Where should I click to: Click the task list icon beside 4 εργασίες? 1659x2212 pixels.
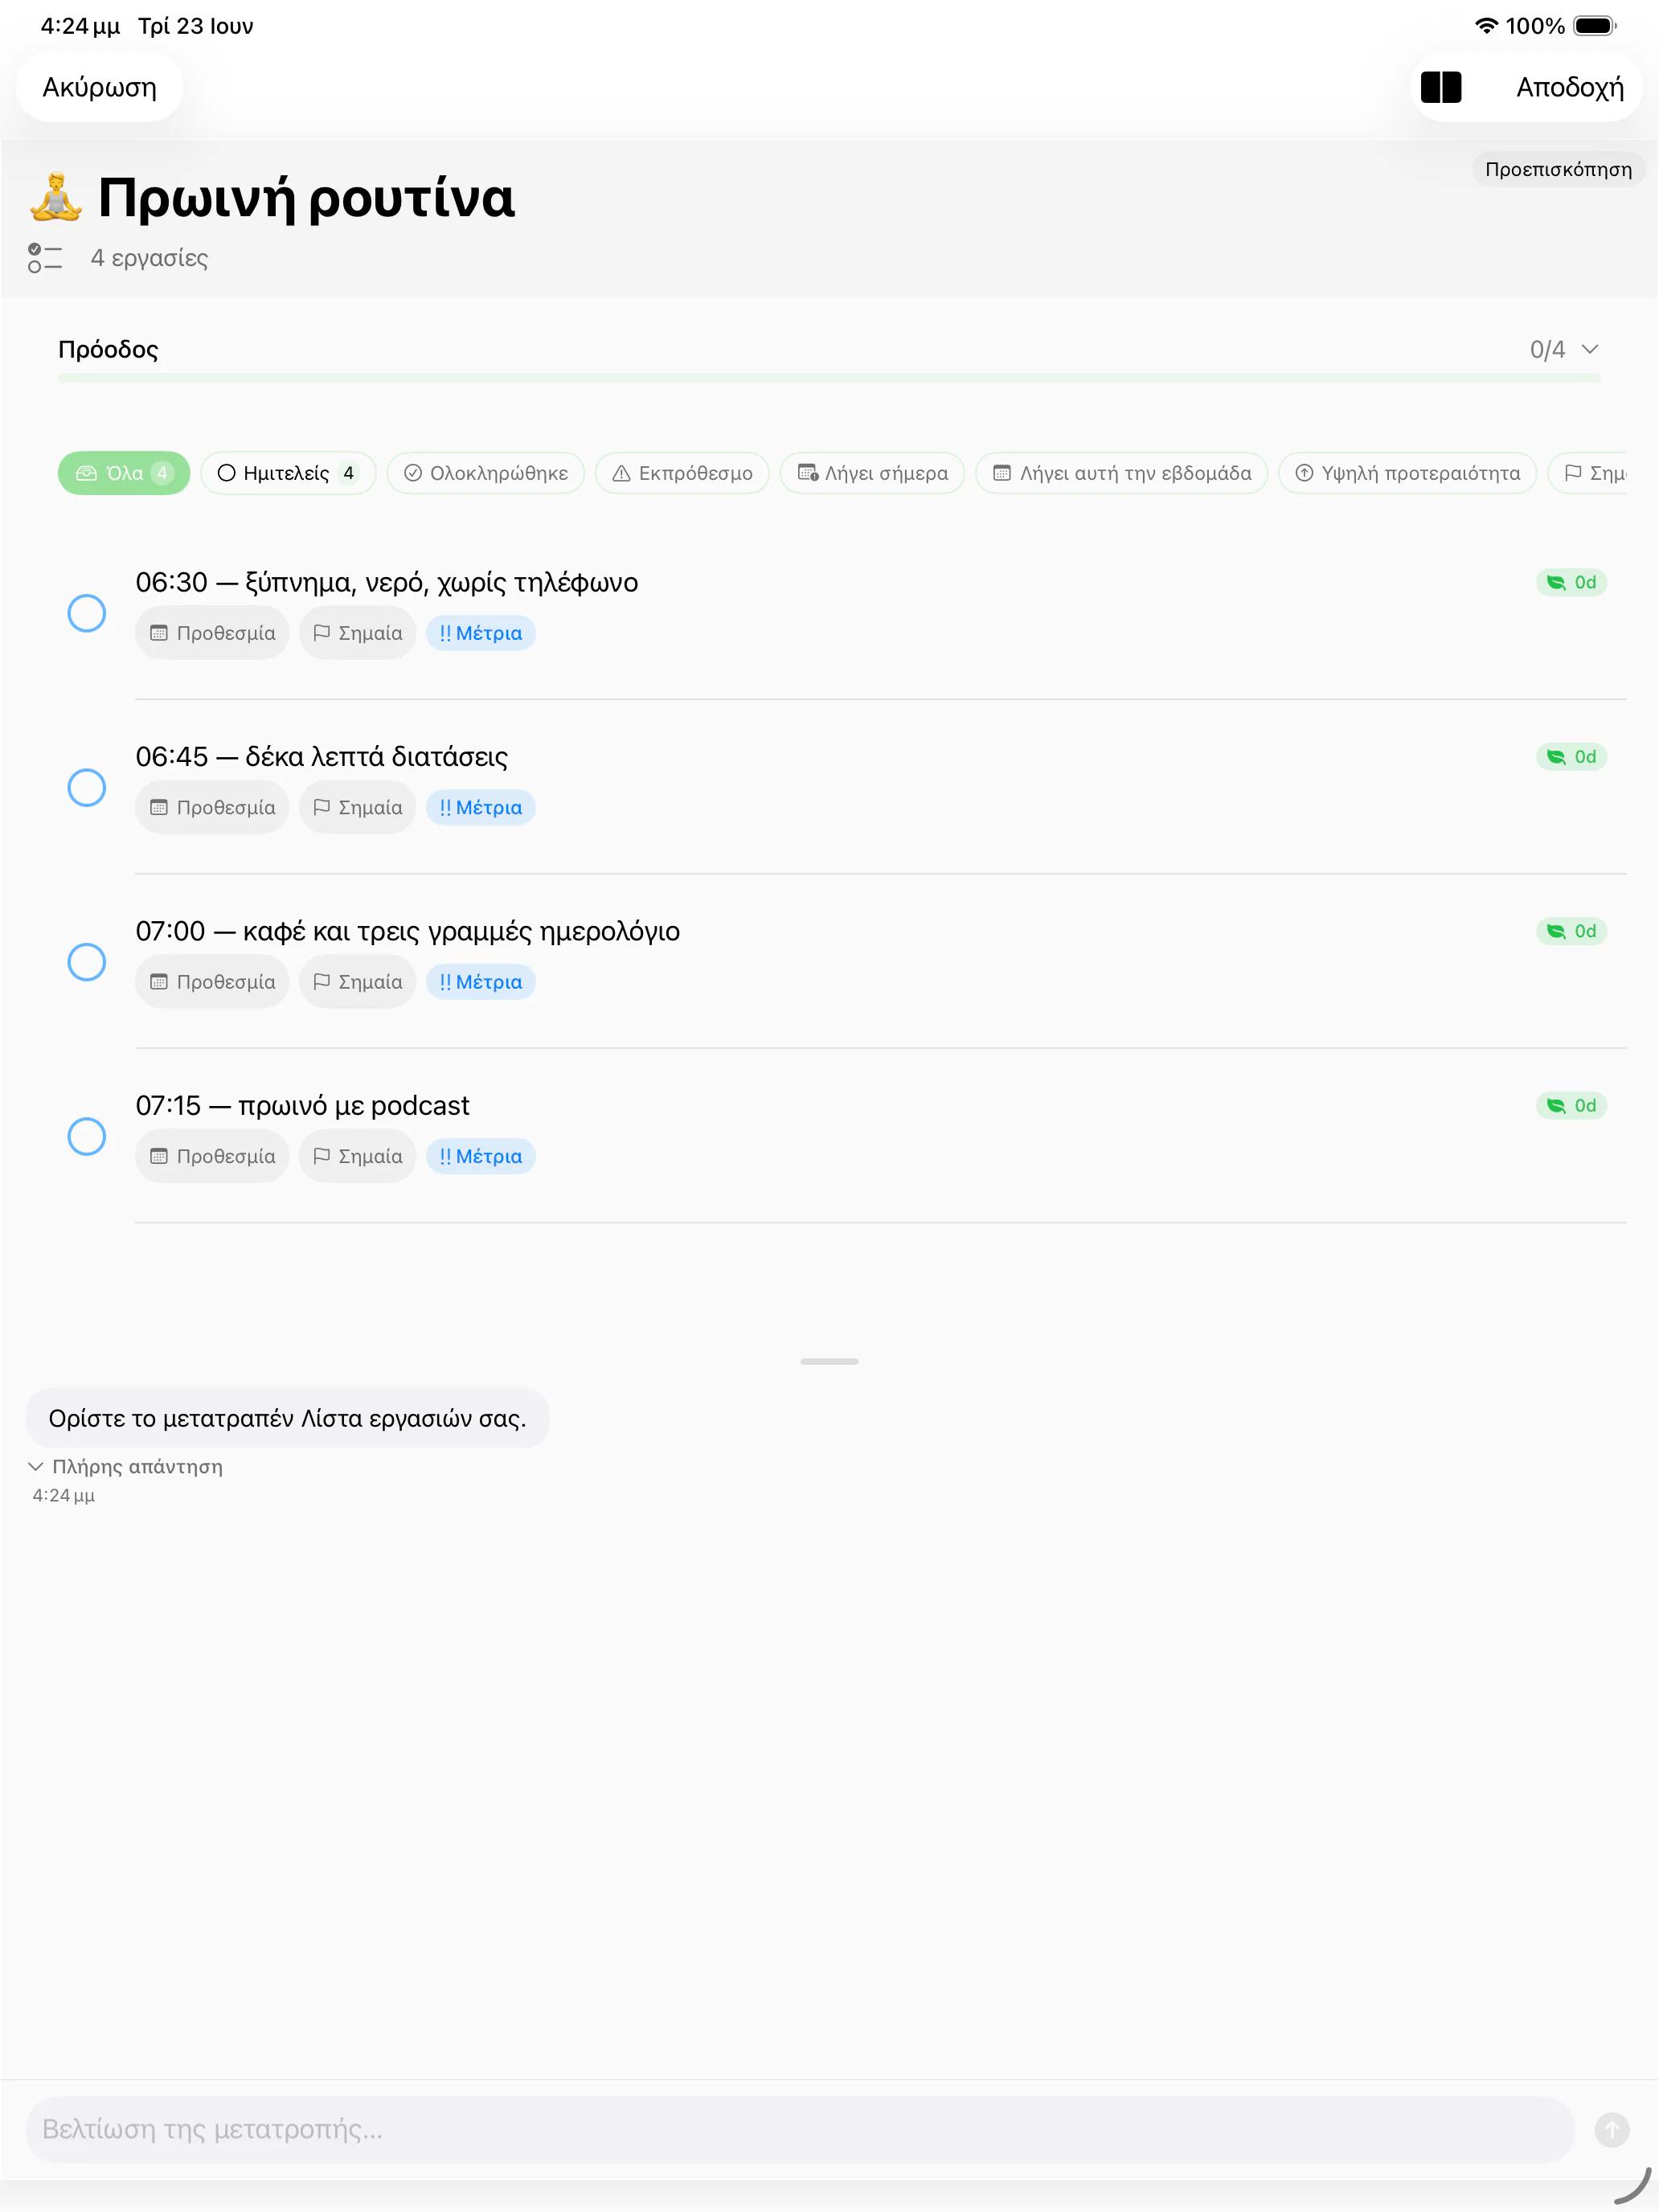click(45, 258)
